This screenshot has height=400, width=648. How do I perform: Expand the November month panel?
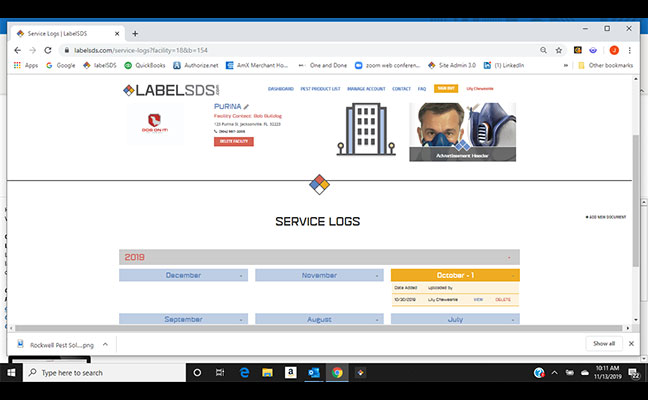[x=319, y=275]
